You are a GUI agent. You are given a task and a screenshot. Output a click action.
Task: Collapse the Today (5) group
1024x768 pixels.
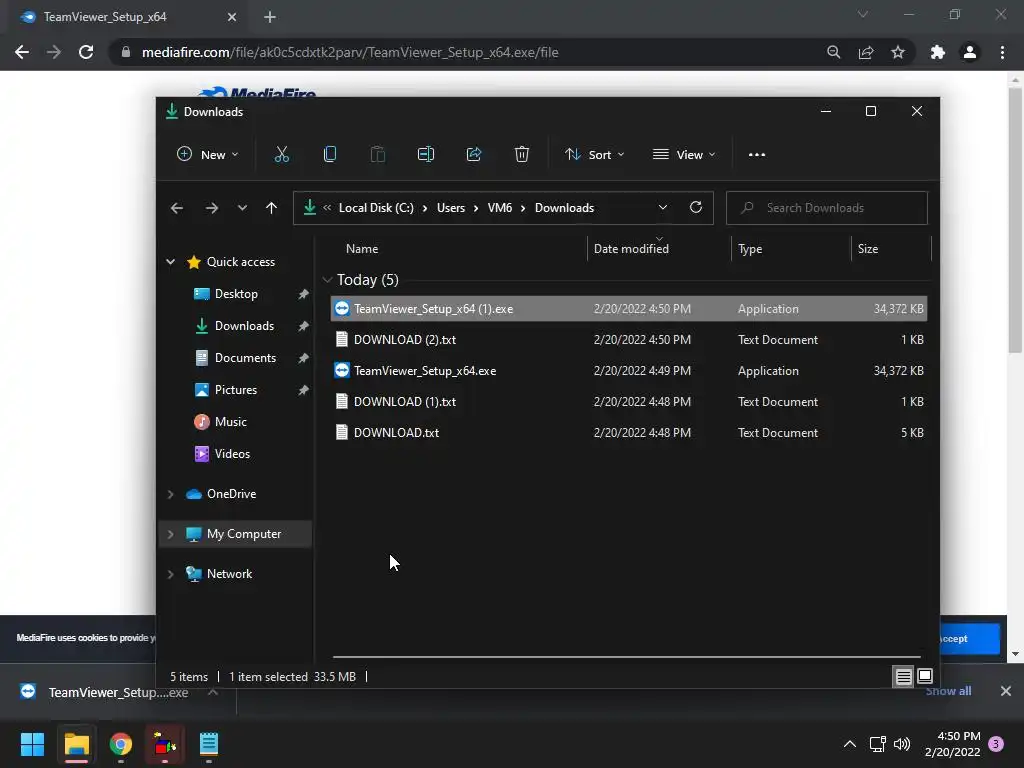click(x=327, y=280)
